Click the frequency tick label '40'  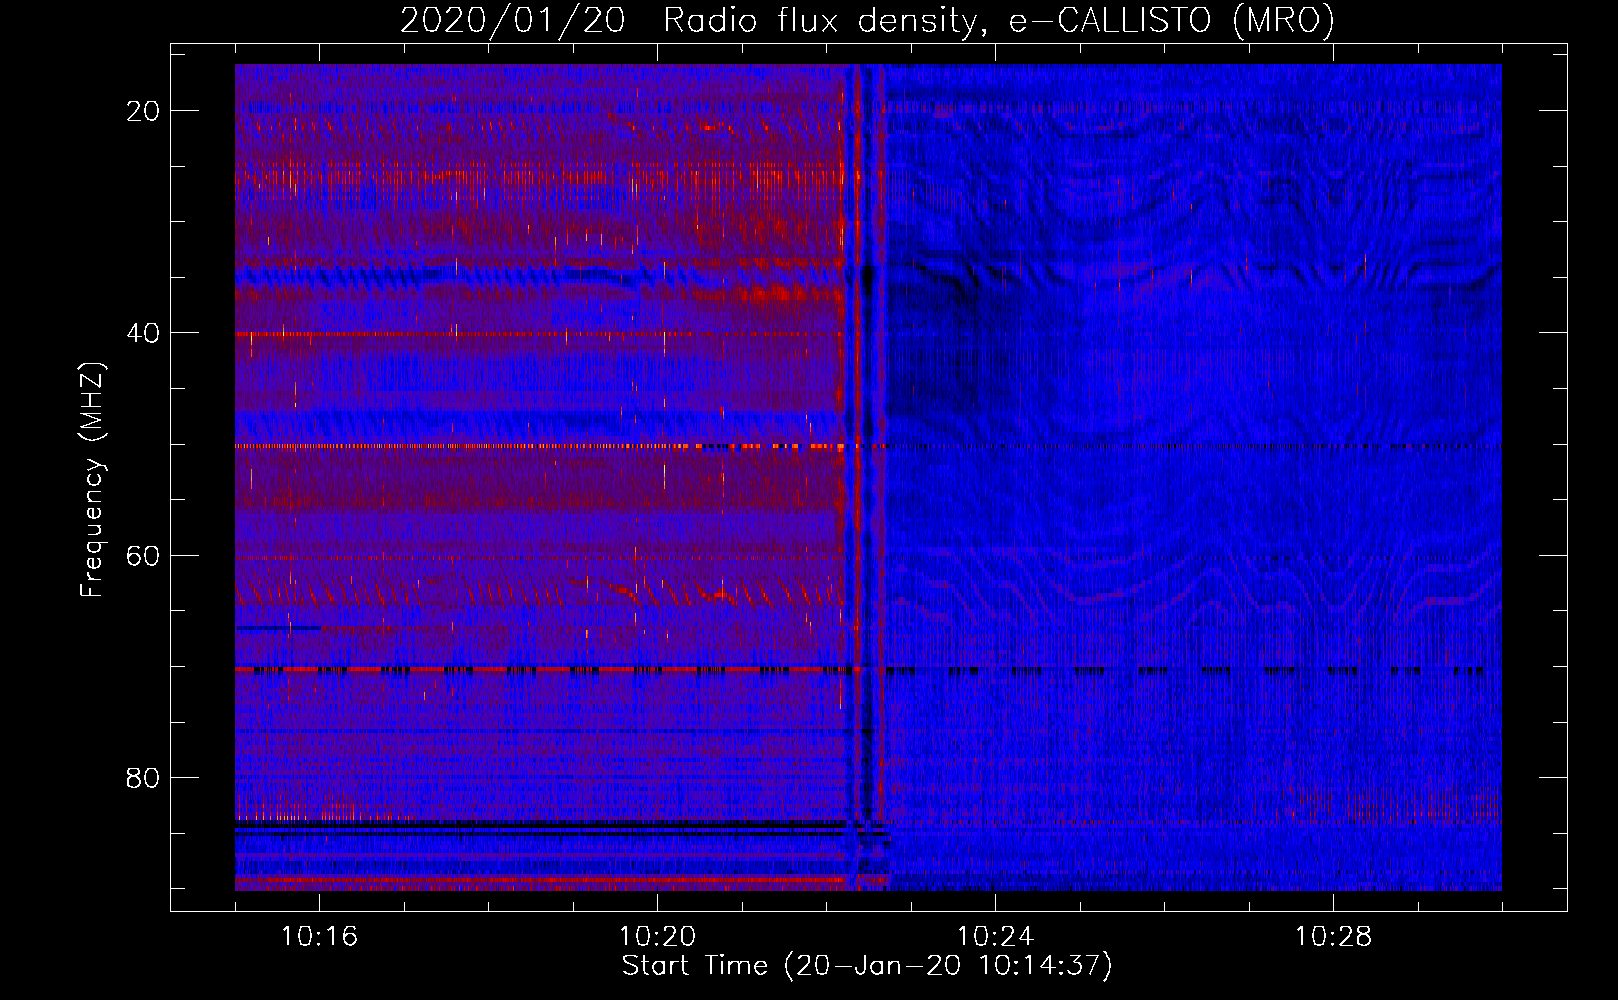coord(143,333)
